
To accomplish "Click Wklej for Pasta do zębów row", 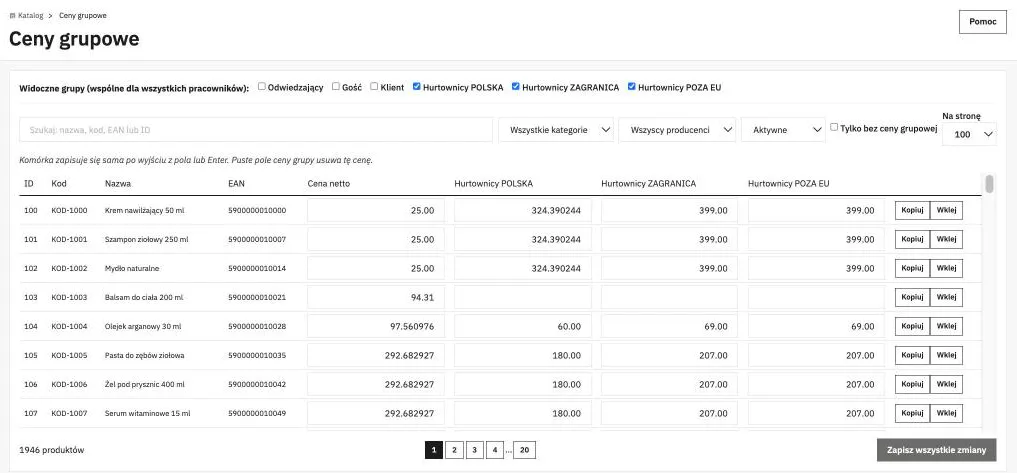I will [946, 355].
